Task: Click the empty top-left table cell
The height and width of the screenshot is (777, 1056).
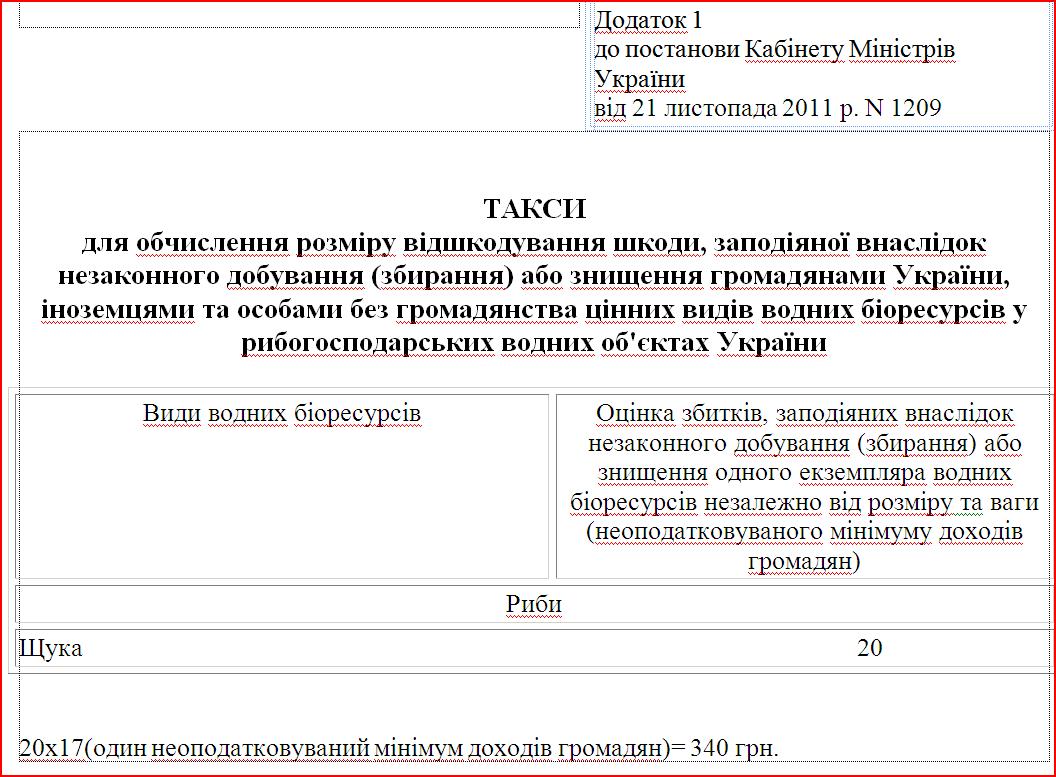Action: tap(298, 14)
